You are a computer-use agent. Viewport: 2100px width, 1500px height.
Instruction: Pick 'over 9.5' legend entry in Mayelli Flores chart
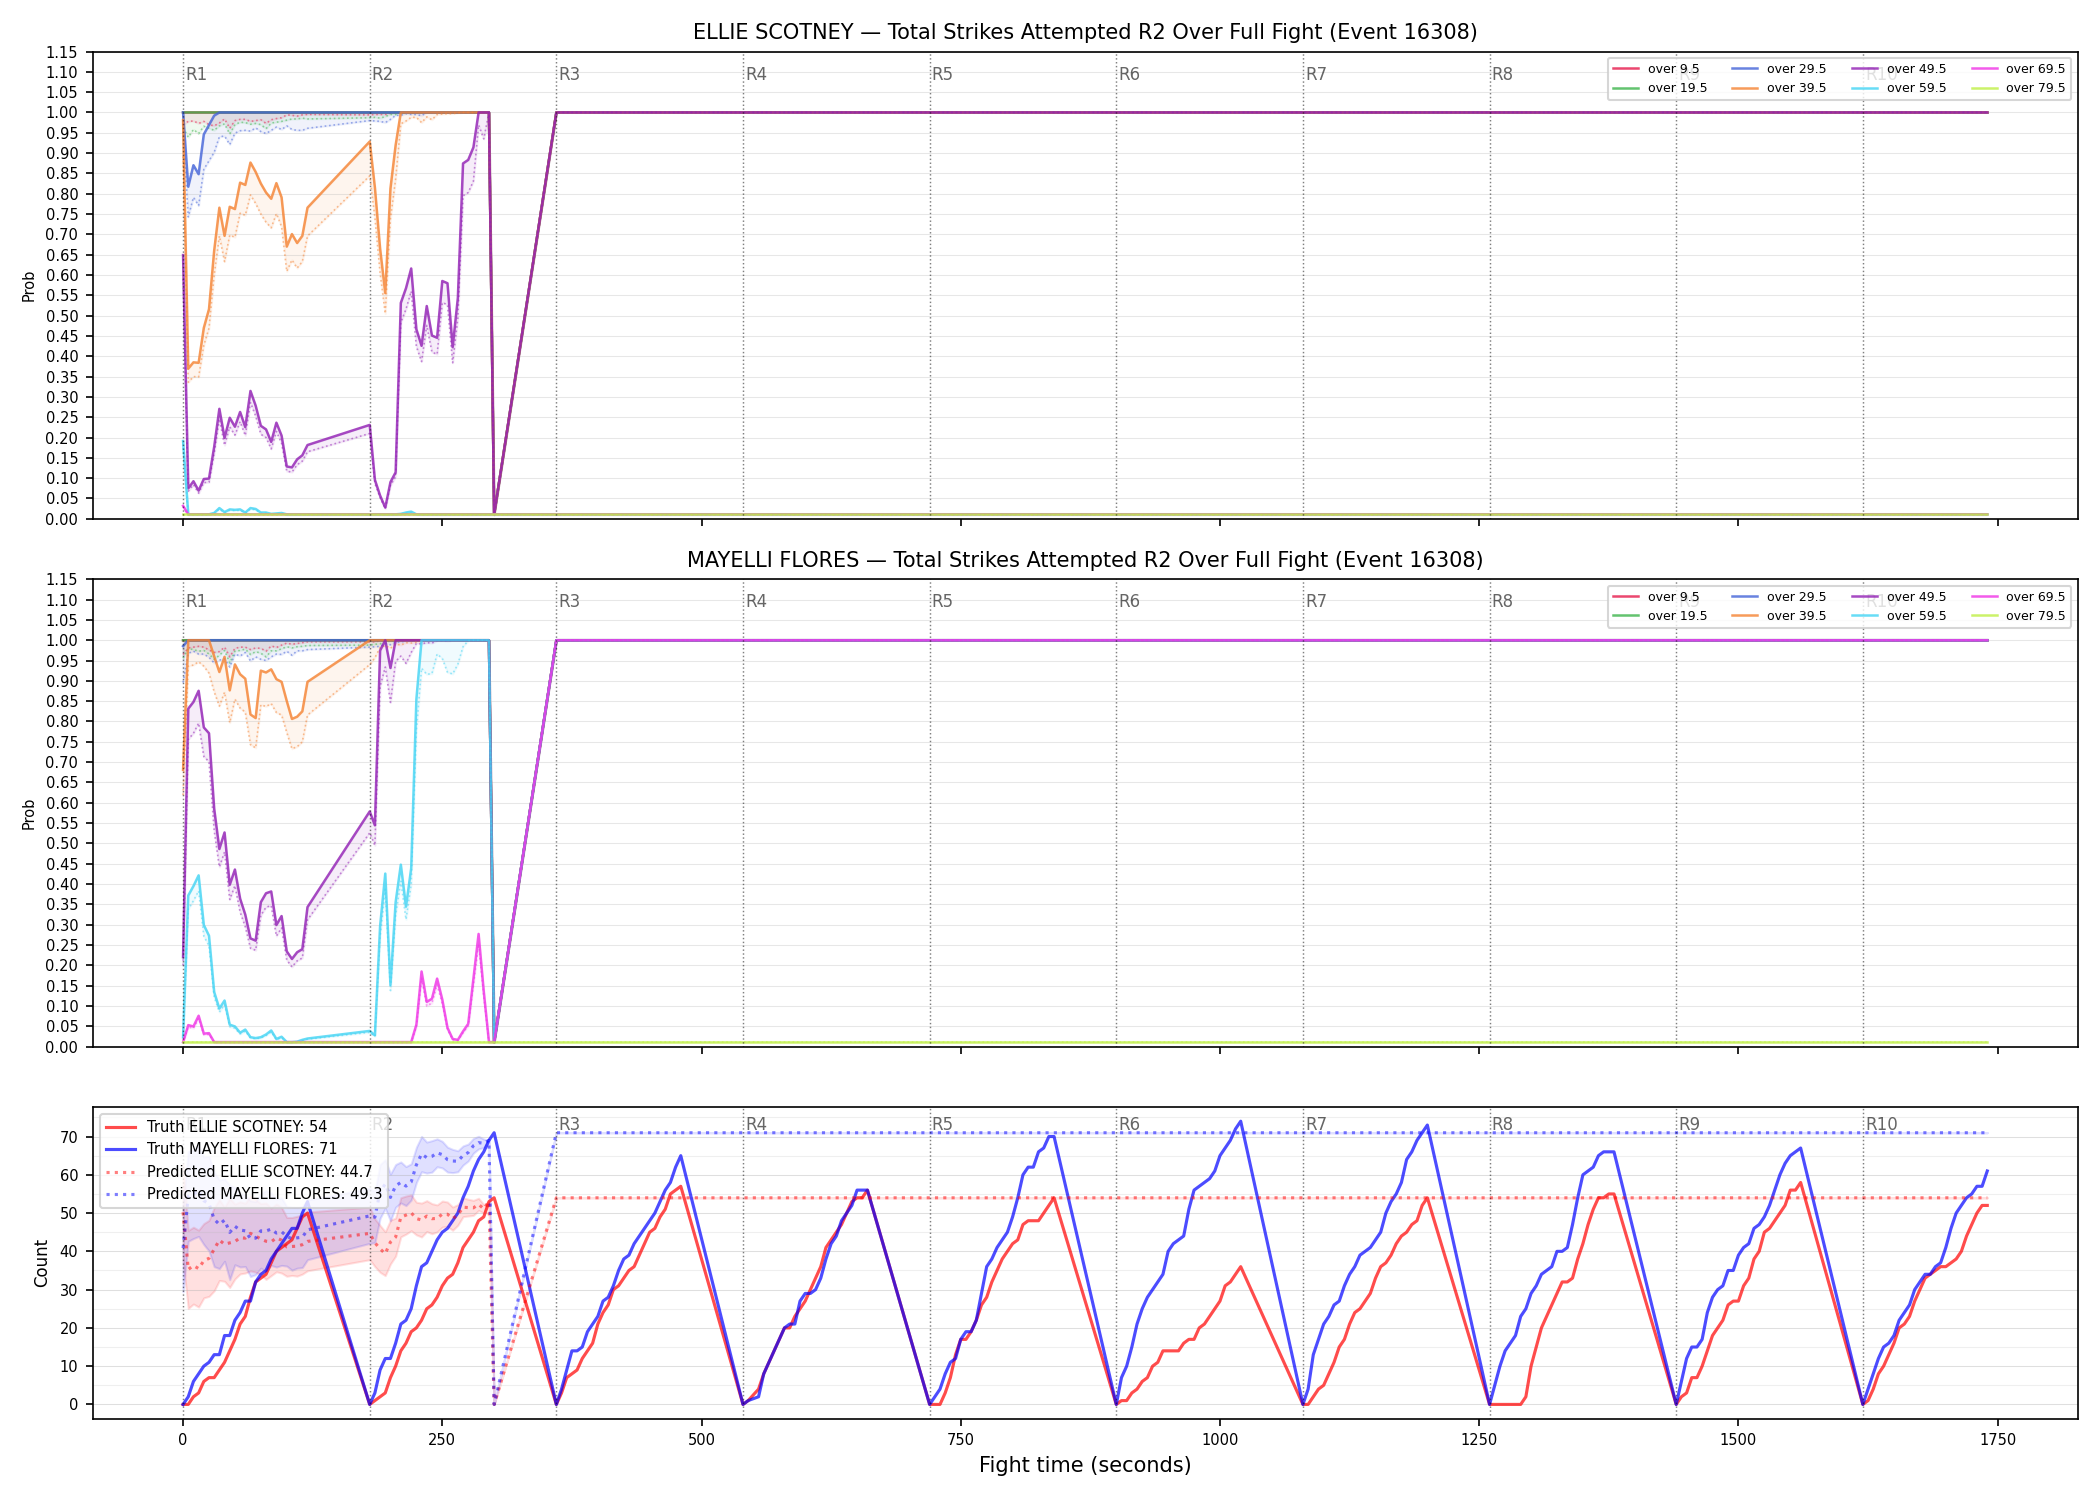[1656, 597]
